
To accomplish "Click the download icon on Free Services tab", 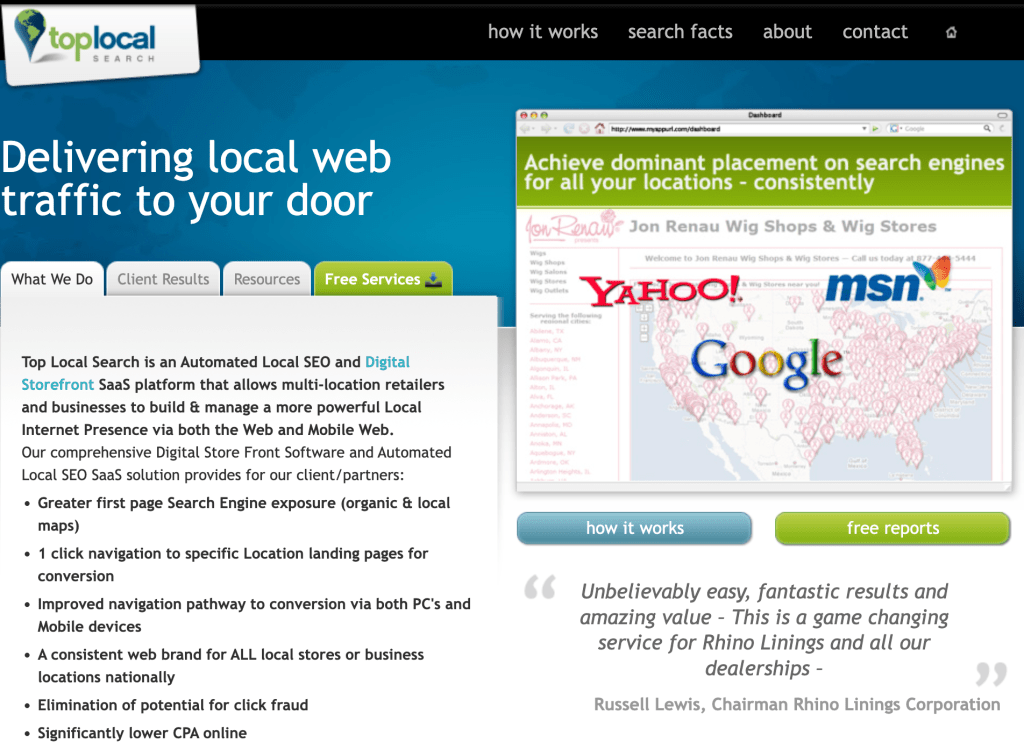I will [x=433, y=280].
